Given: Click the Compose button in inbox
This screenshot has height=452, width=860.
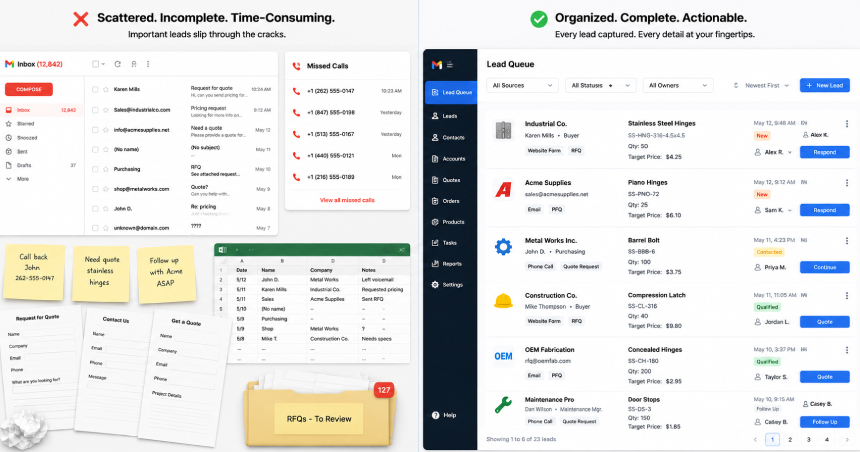Looking at the screenshot, I should tap(29, 89).
